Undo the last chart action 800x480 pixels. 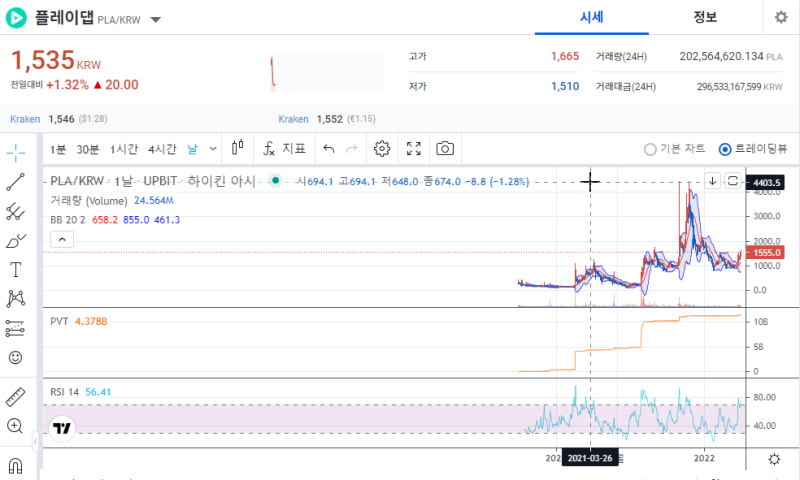point(329,149)
